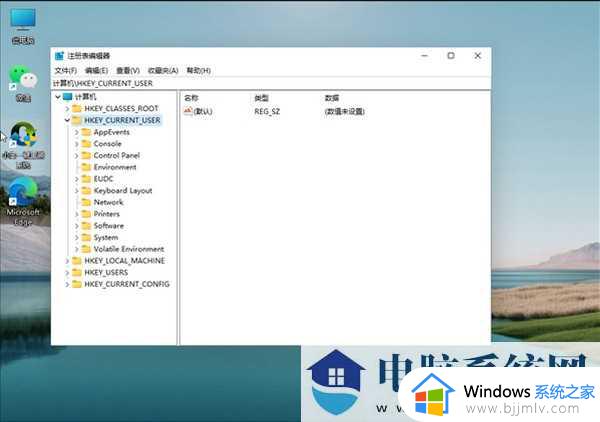The image size is (600, 422).
Task: Expand the Keyboard Layout chevron
Action: 77,191
